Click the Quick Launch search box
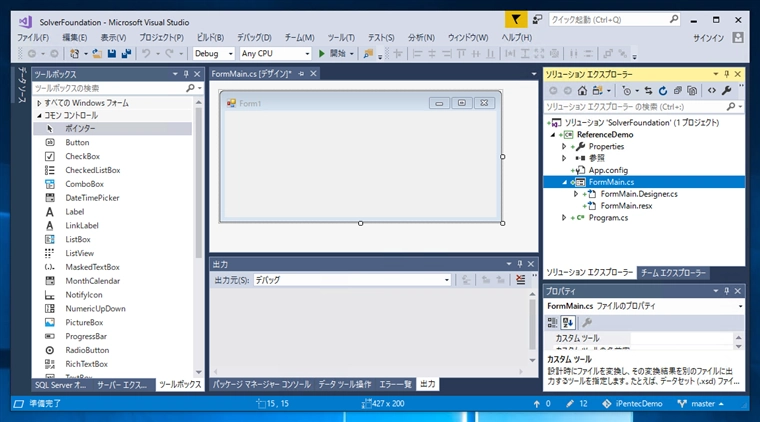 [x=609, y=20]
